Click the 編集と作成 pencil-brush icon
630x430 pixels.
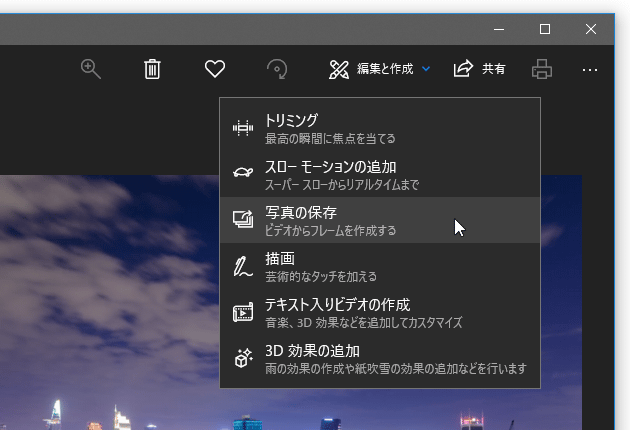coord(339,69)
